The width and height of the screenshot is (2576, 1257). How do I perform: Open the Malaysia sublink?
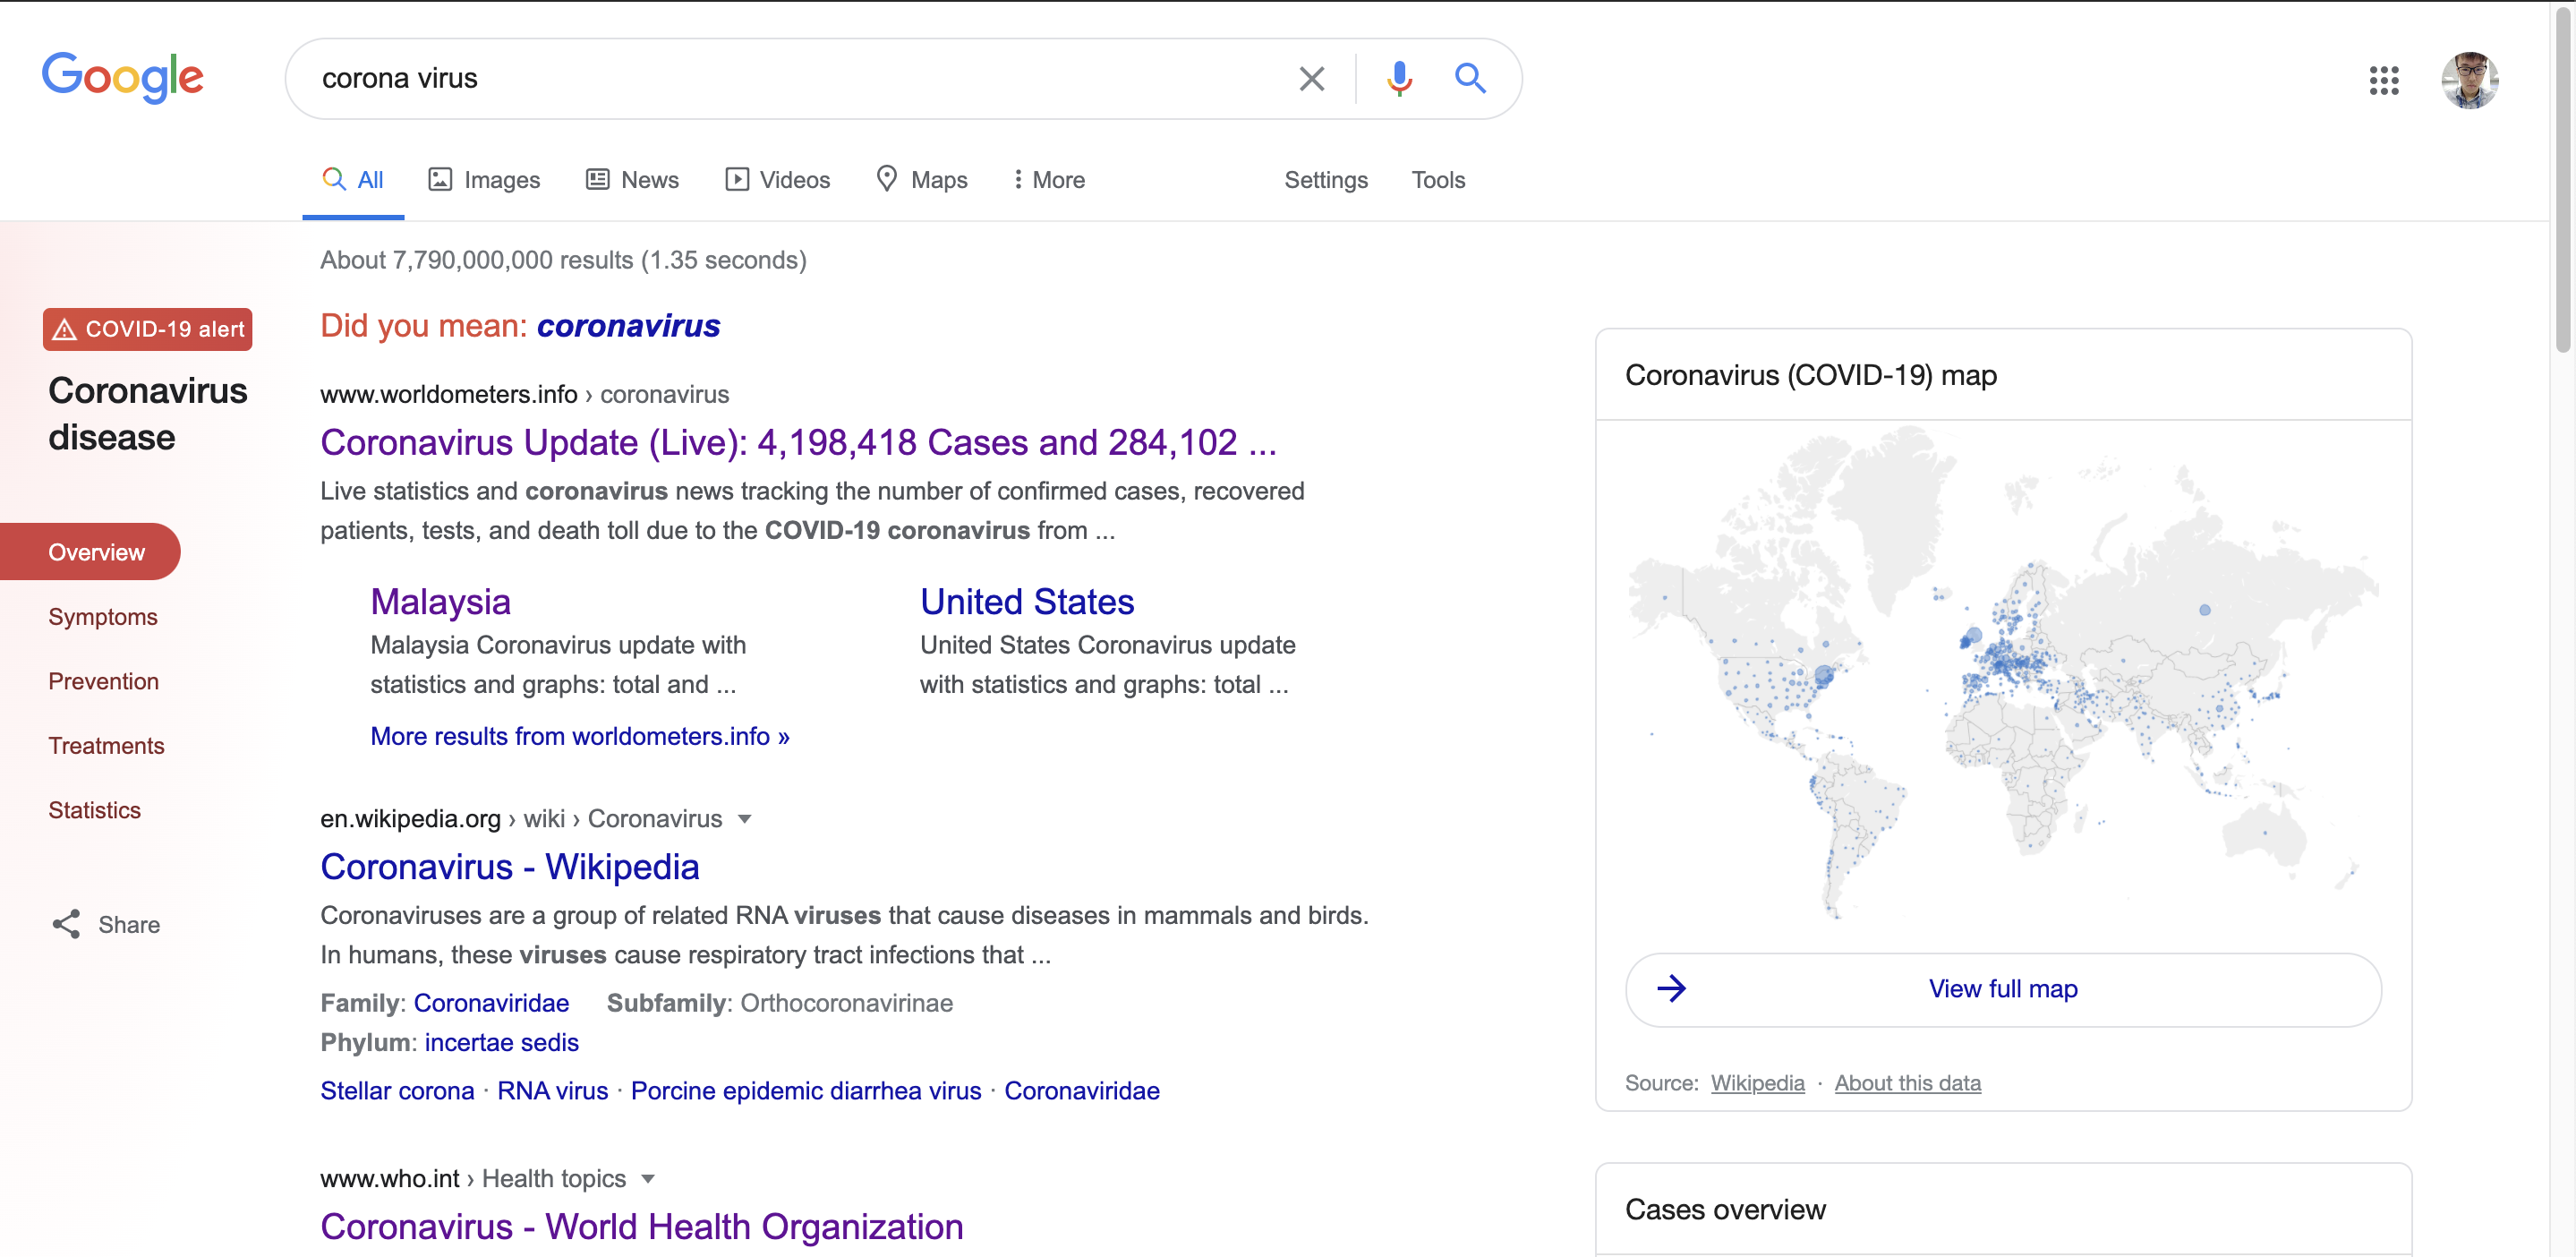440,601
